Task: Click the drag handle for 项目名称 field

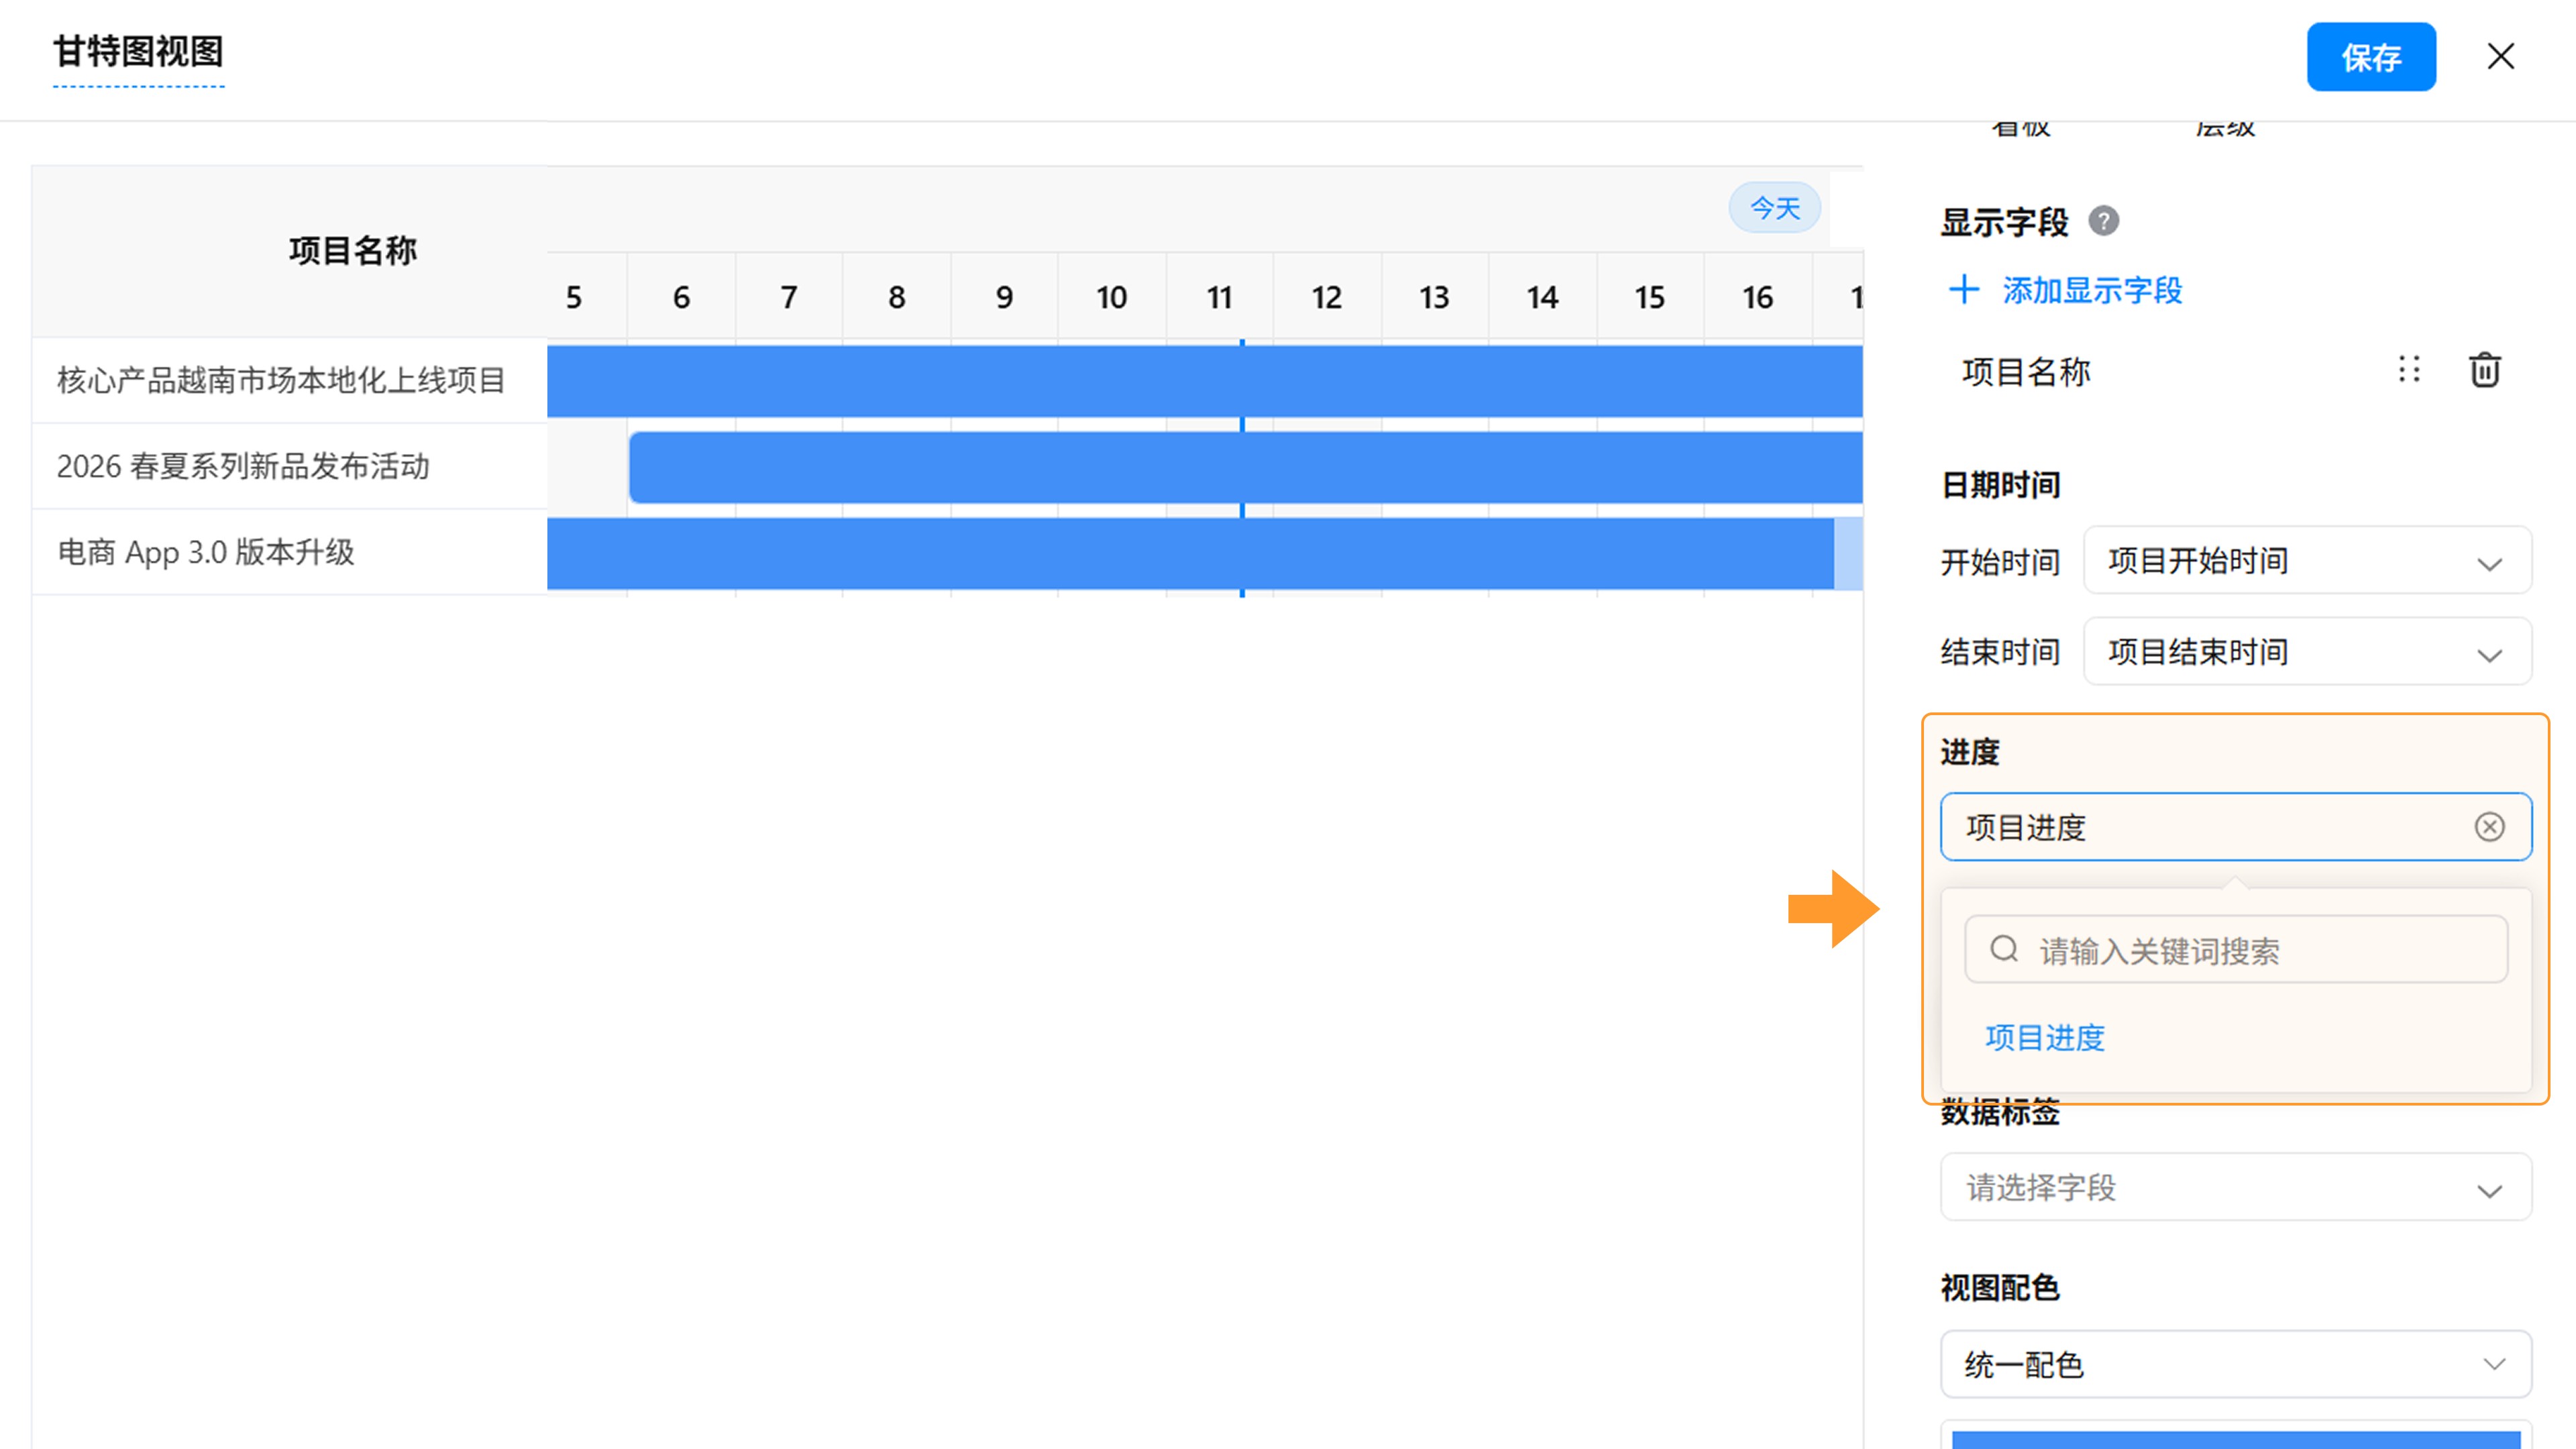Action: (2409, 371)
